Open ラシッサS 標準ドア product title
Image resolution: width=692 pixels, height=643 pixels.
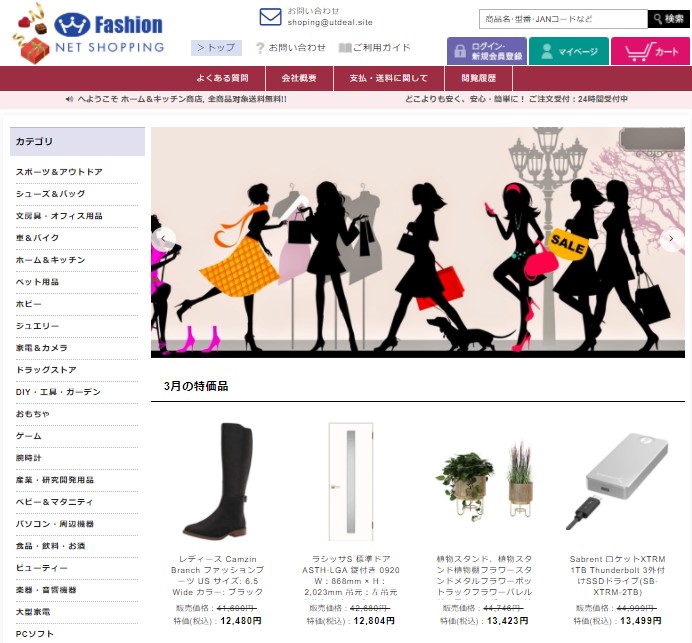351,575
